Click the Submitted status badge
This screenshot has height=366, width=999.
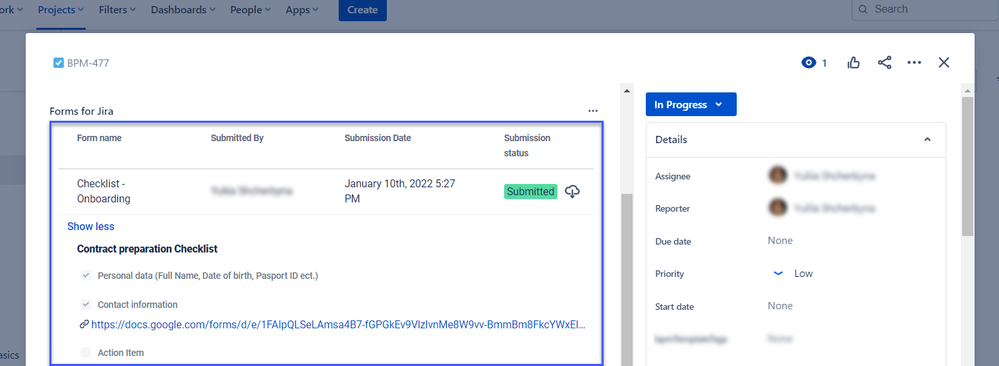(x=531, y=191)
